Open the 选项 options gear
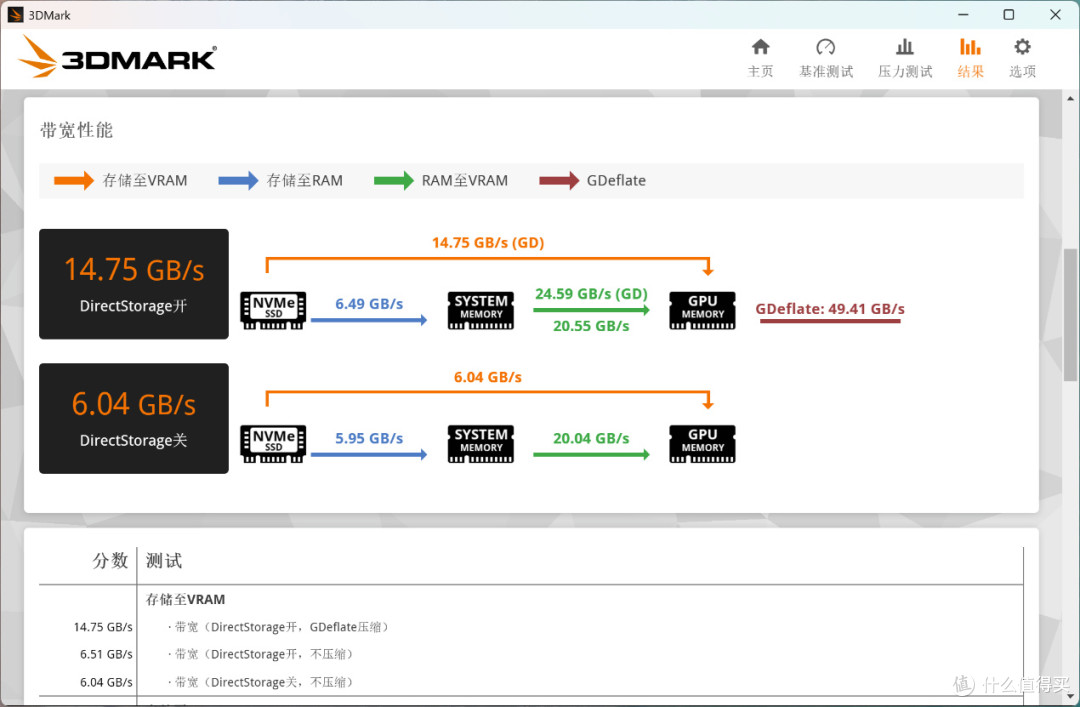Viewport: 1080px width, 707px height. [1022, 58]
